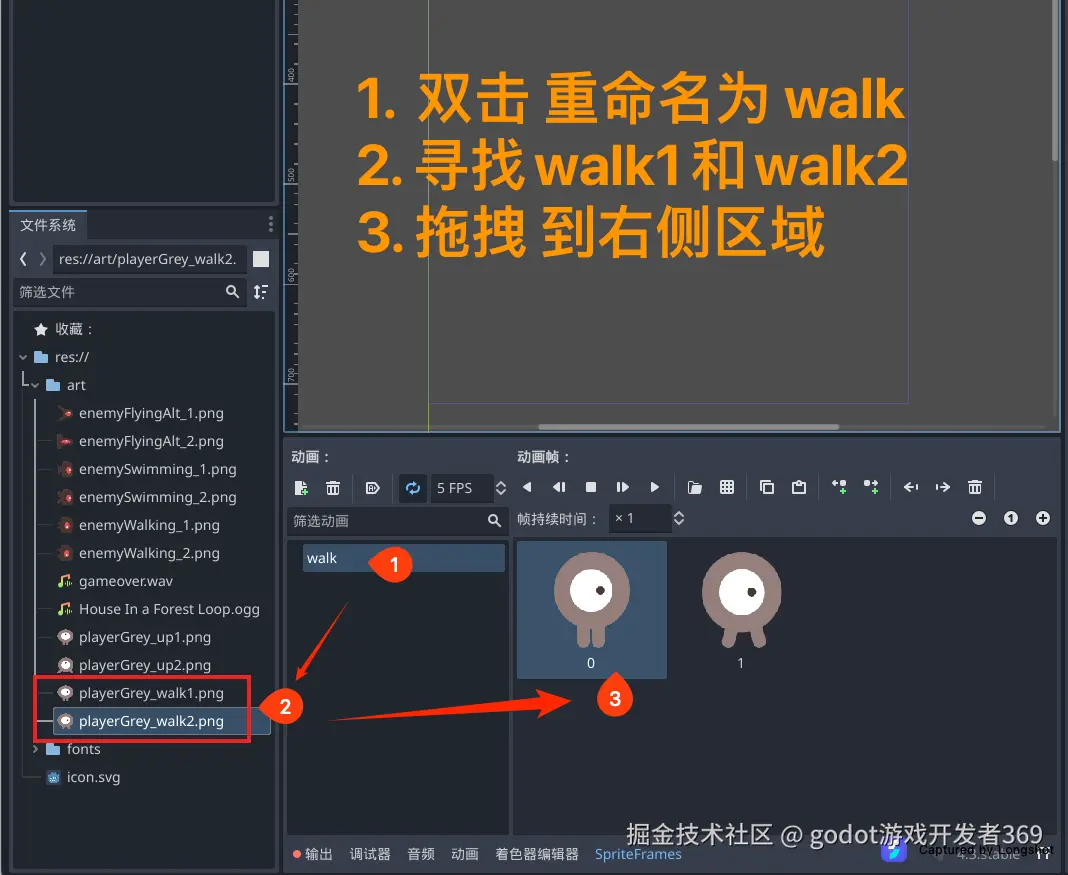Click the res://art path field
Viewport: 1068px width, 875px height.
[x=149, y=259]
